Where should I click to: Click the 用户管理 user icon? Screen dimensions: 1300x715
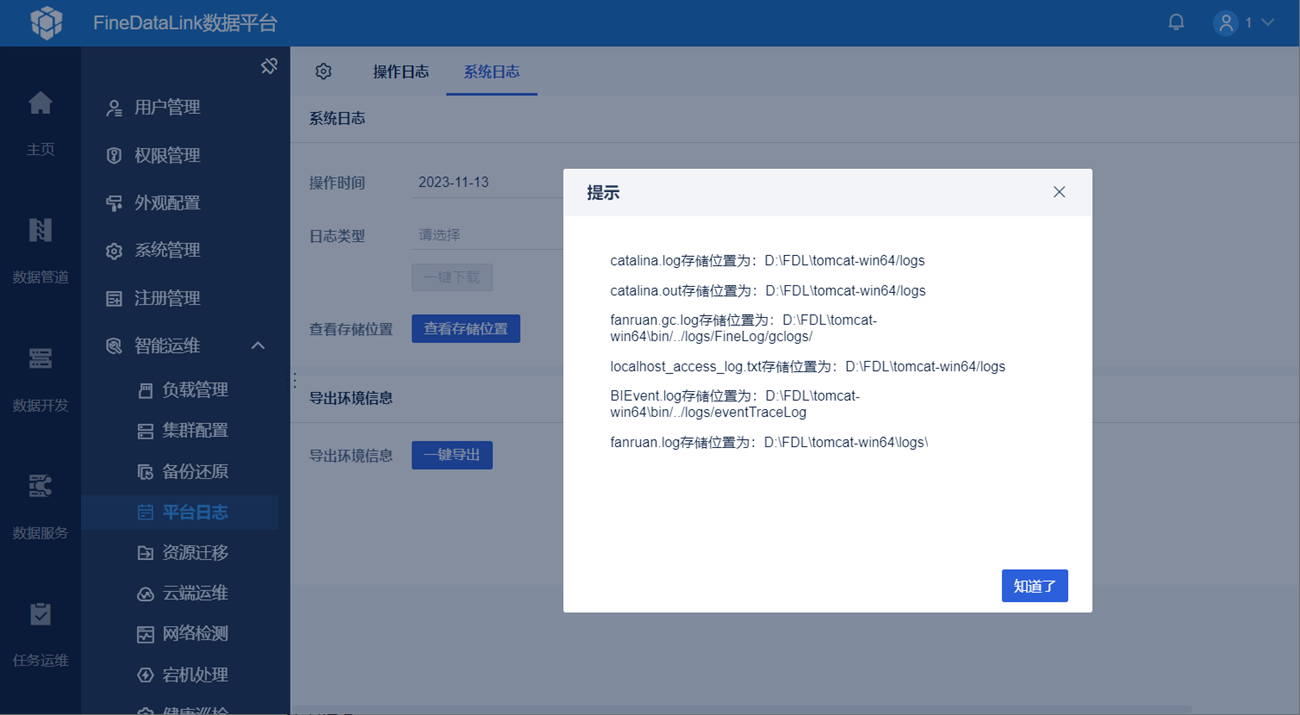click(114, 108)
